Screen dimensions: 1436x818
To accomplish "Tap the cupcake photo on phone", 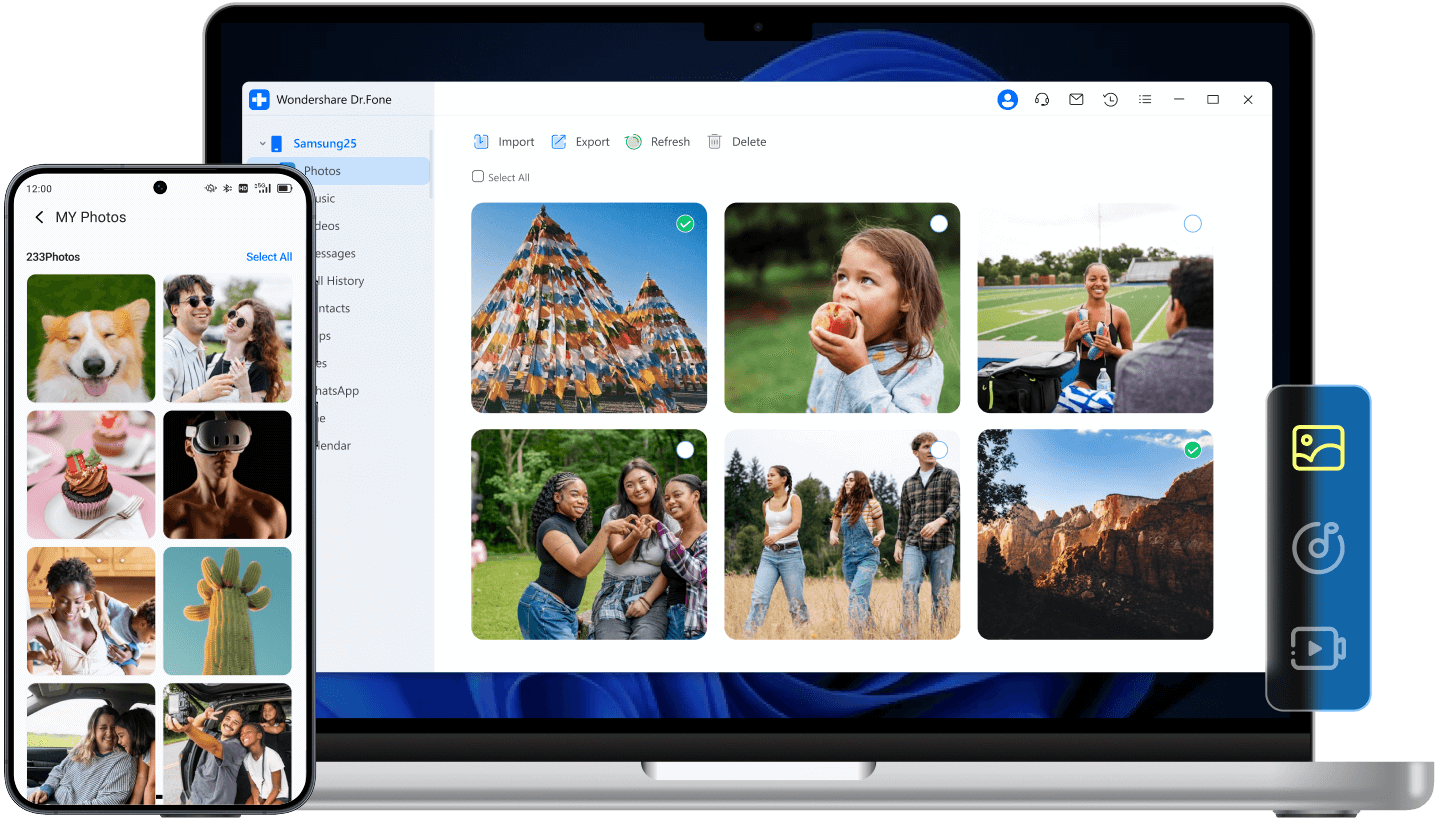I will [x=91, y=475].
